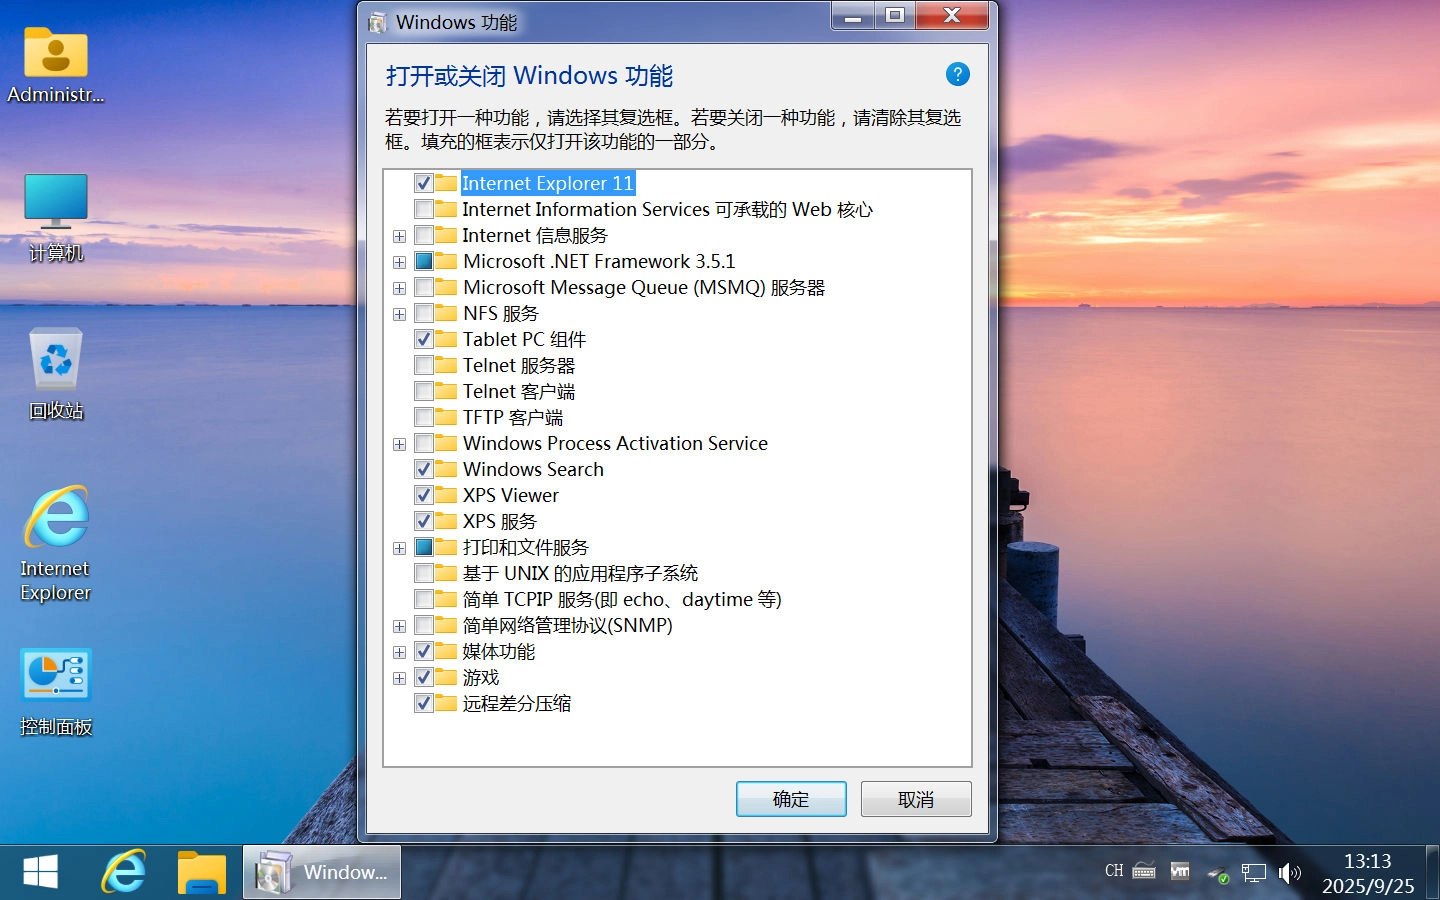Enable the Telnet 客户端 feature
Image resolution: width=1440 pixels, height=900 pixels.
(x=424, y=391)
